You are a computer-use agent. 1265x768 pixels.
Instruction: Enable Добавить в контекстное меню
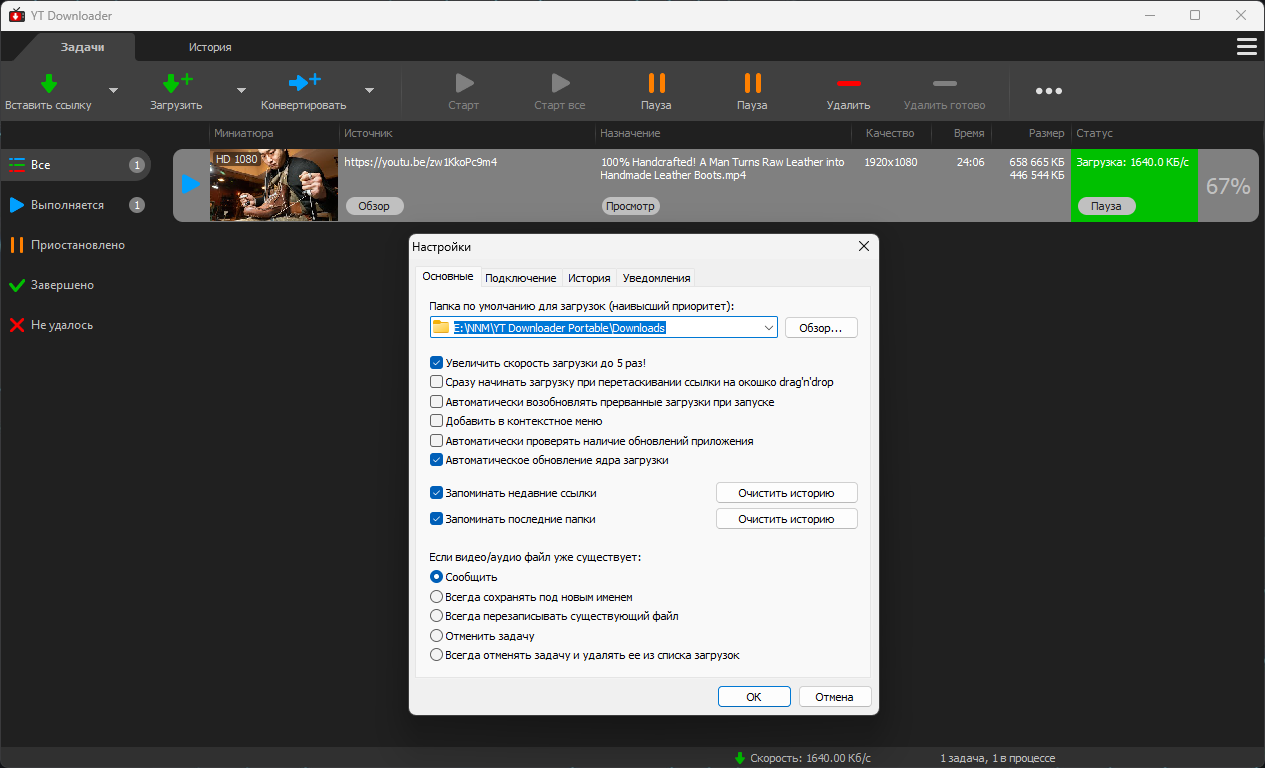pos(436,421)
